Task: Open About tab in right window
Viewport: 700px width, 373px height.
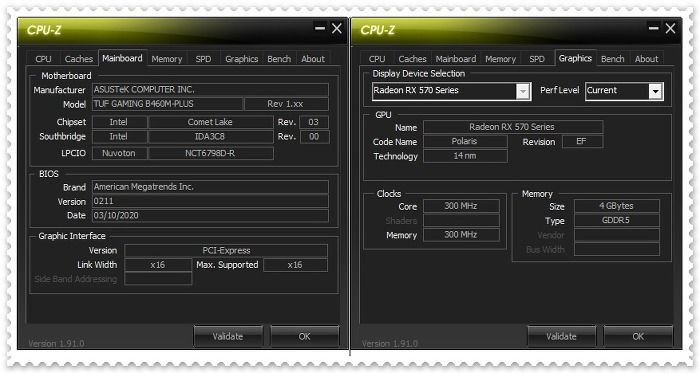Action: click(x=646, y=59)
